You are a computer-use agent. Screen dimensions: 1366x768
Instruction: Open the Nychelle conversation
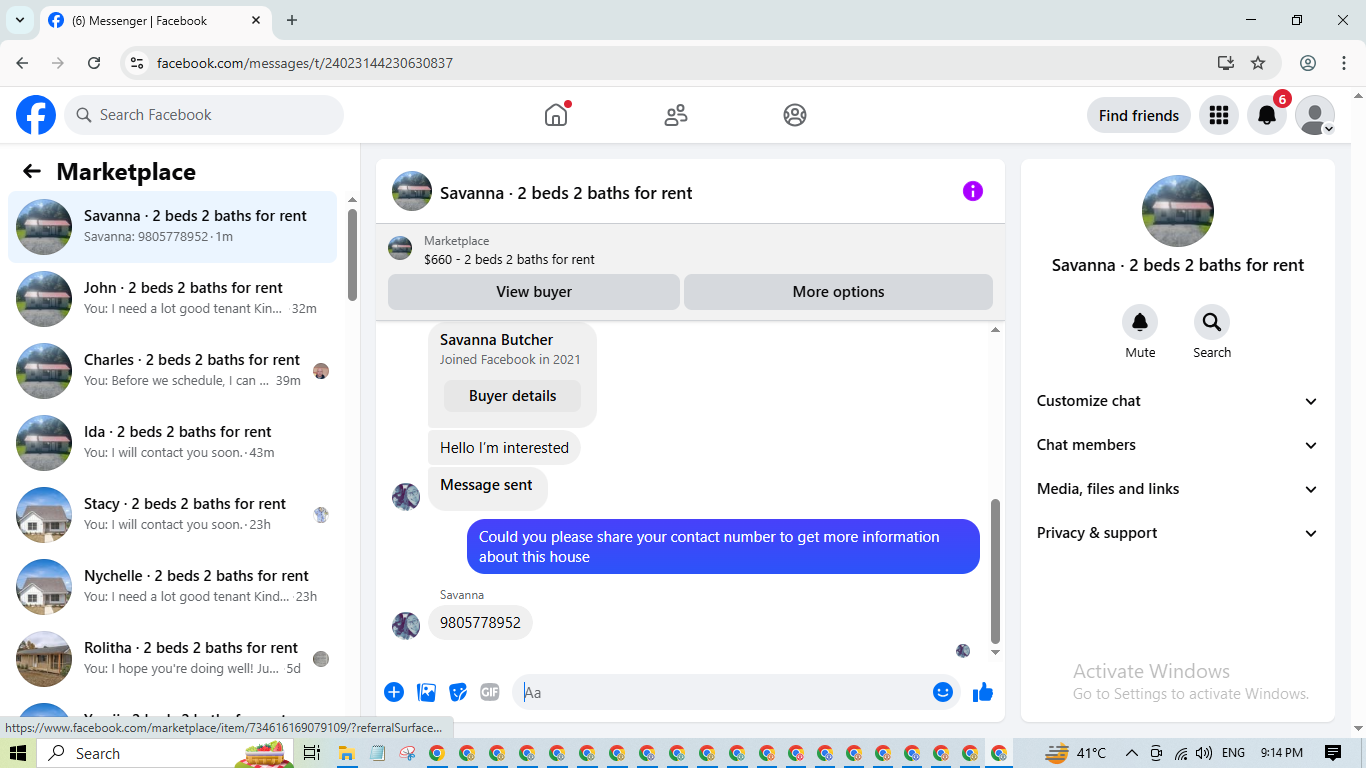coord(172,587)
